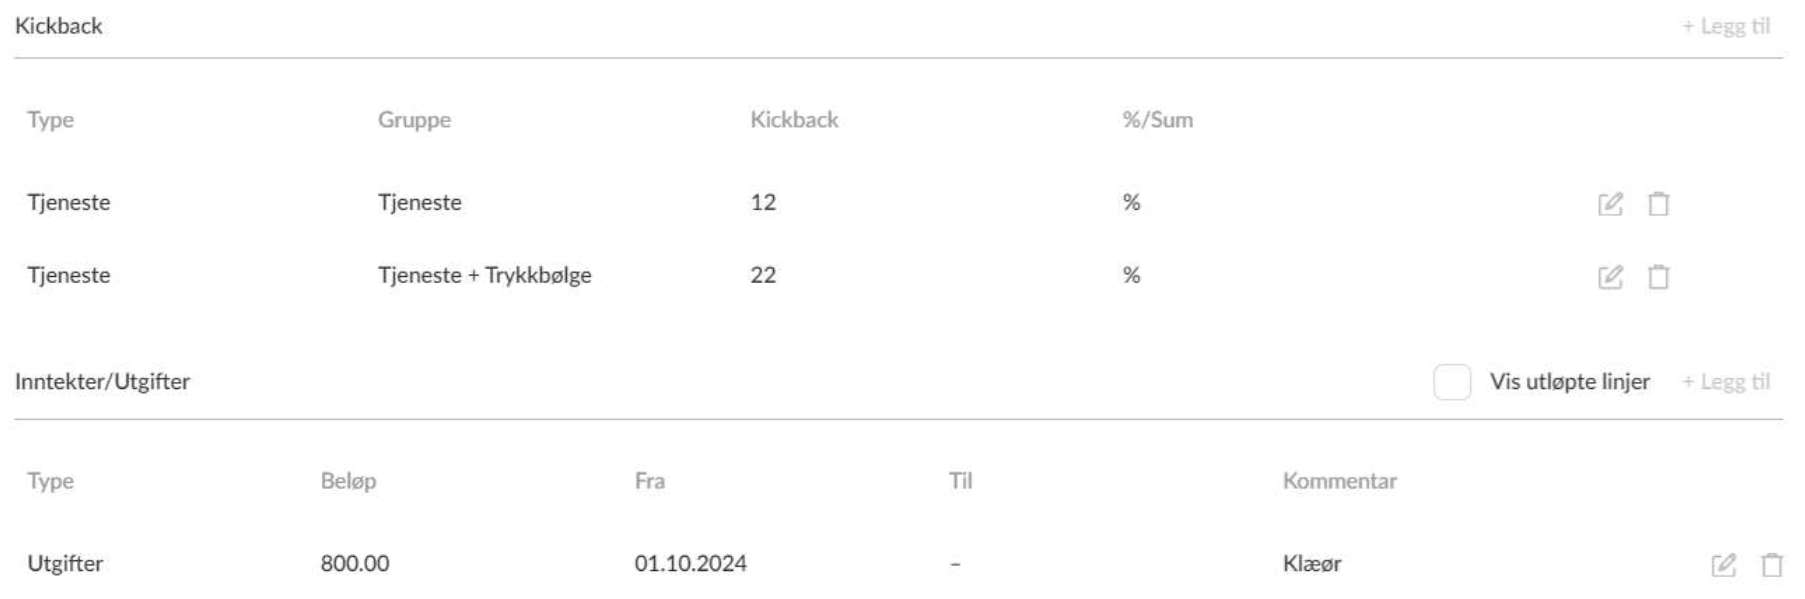Click the Kickback column header

point(794,120)
